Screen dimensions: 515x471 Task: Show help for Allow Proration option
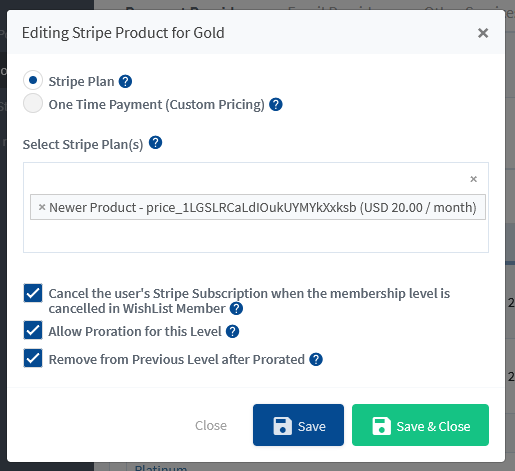click(232, 331)
